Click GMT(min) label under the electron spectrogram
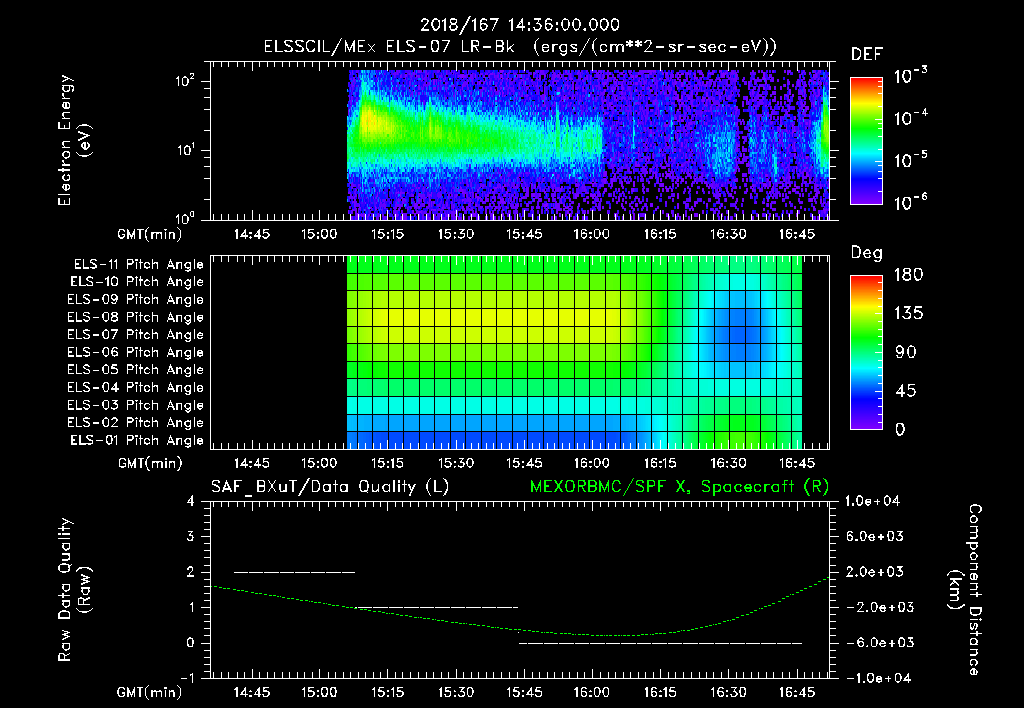The width and height of the screenshot is (1024, 708). coord(150,234)
